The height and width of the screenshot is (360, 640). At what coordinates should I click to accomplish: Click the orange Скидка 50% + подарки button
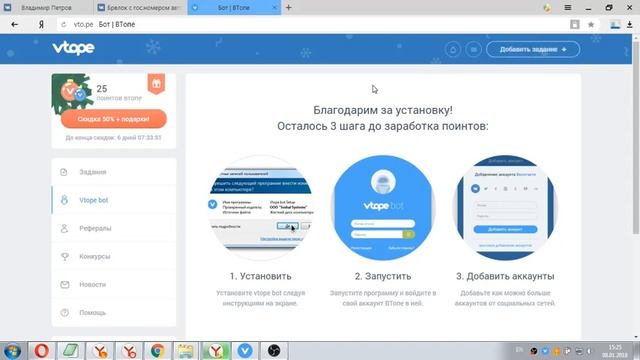click(113, 119)
